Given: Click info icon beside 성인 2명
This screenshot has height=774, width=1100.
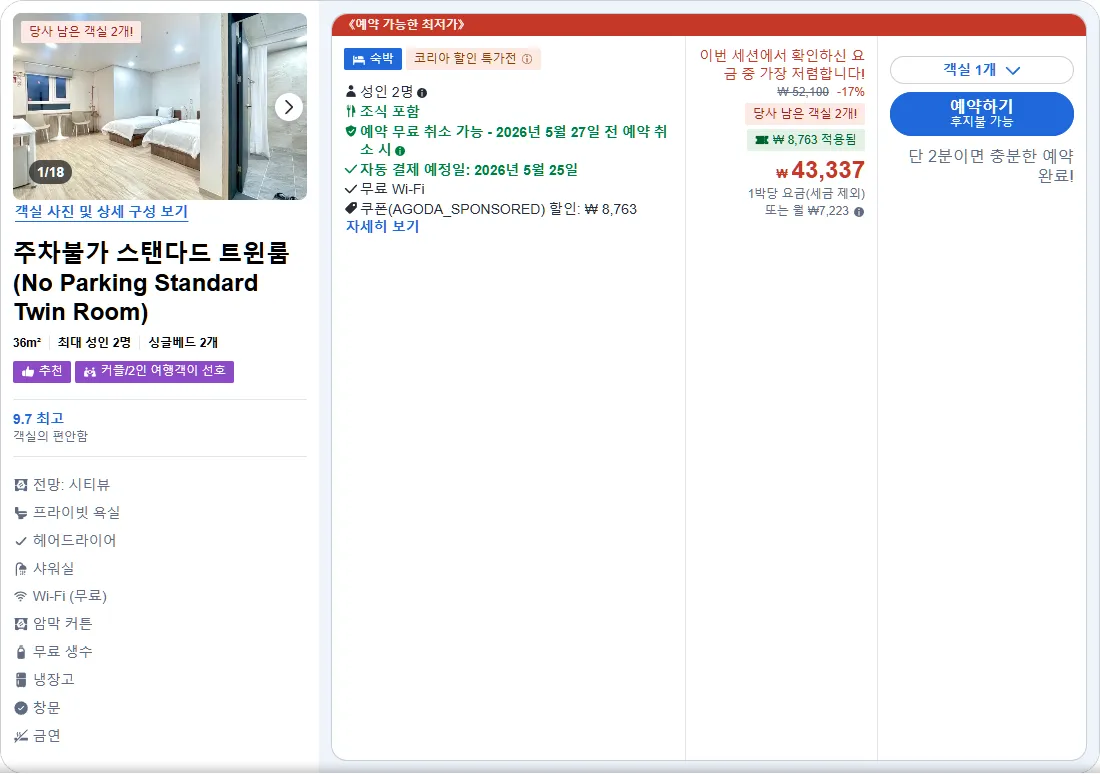Looking at the screenshot, I should point(422,93).
